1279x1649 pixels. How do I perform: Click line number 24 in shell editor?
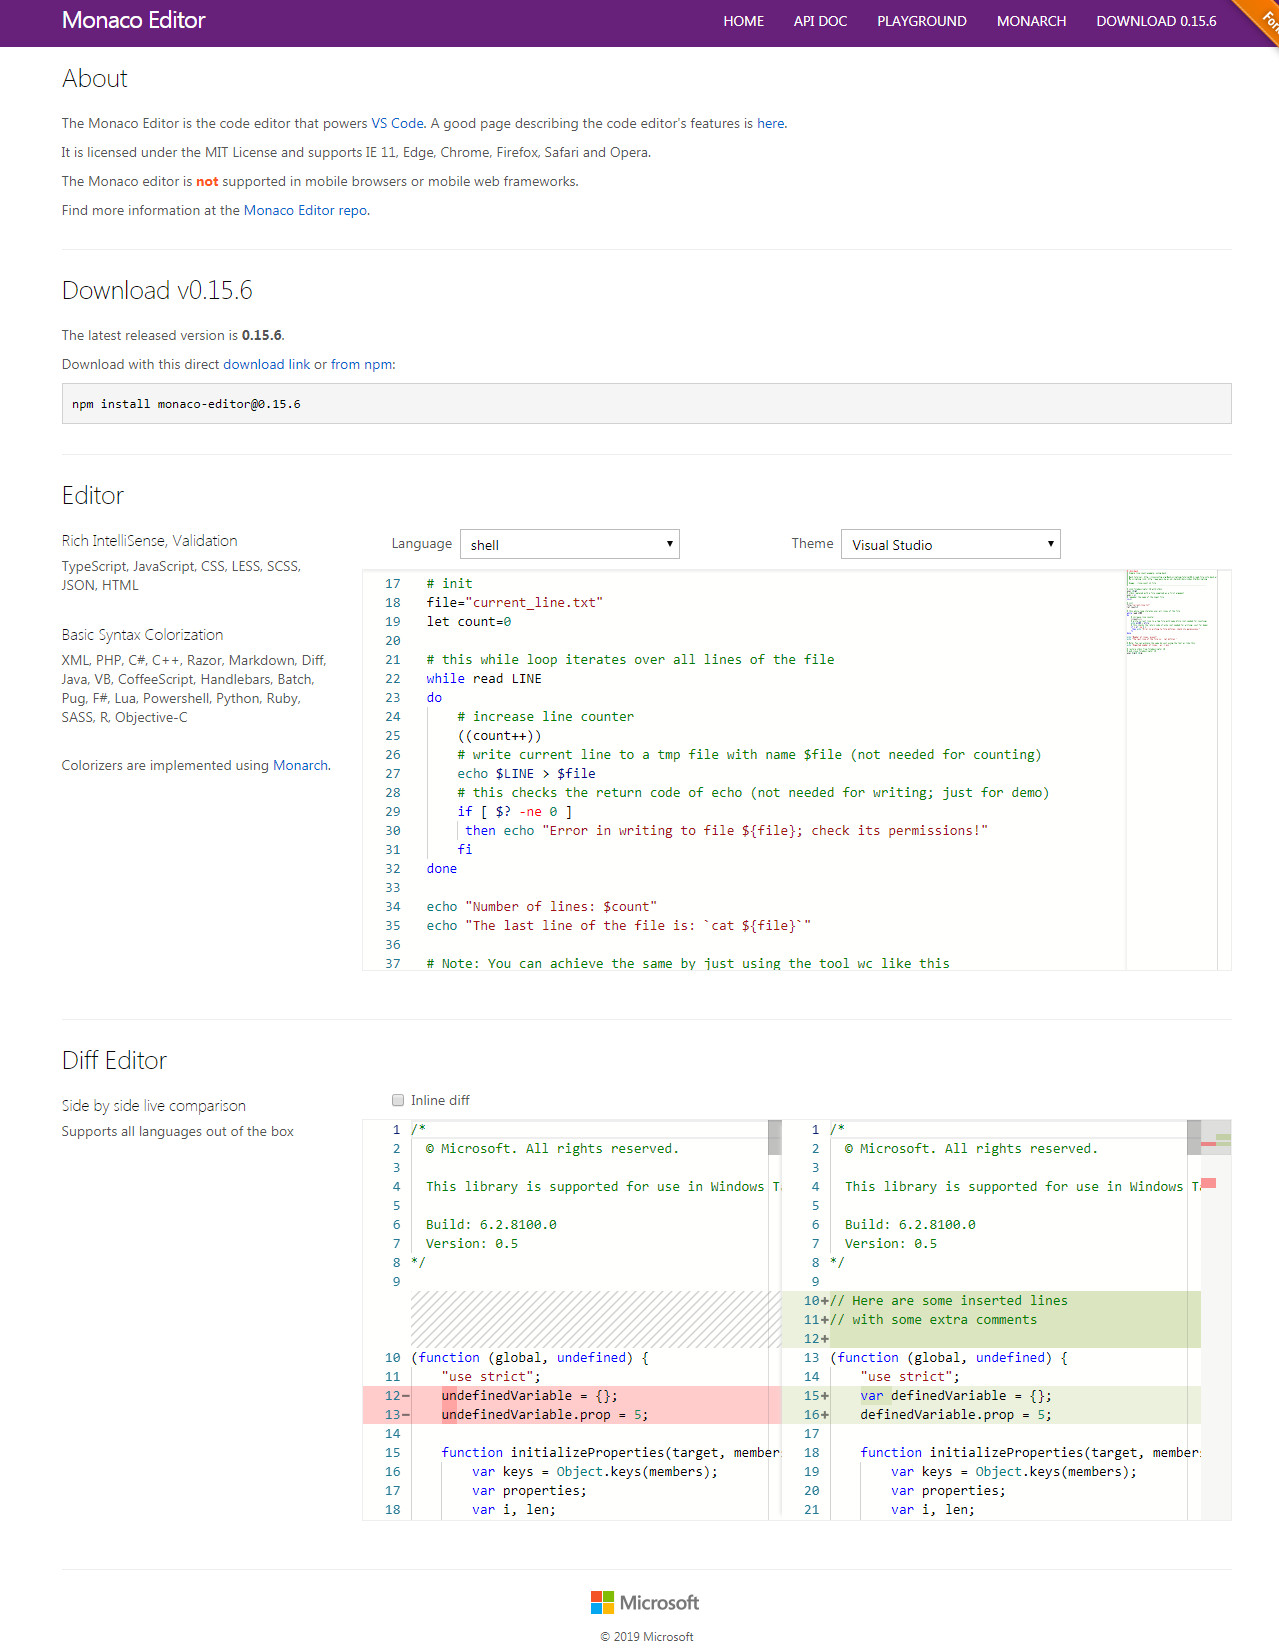392,716
